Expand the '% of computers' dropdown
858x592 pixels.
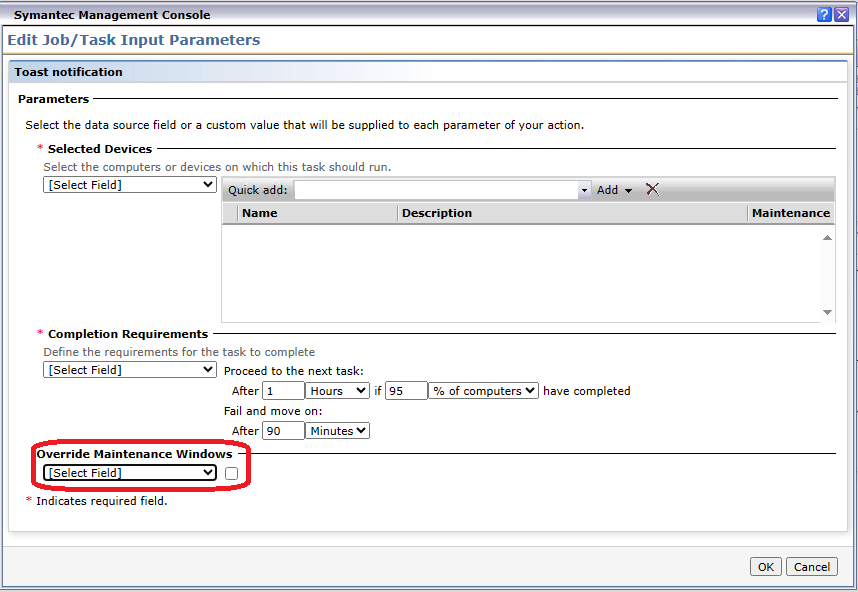484,391
